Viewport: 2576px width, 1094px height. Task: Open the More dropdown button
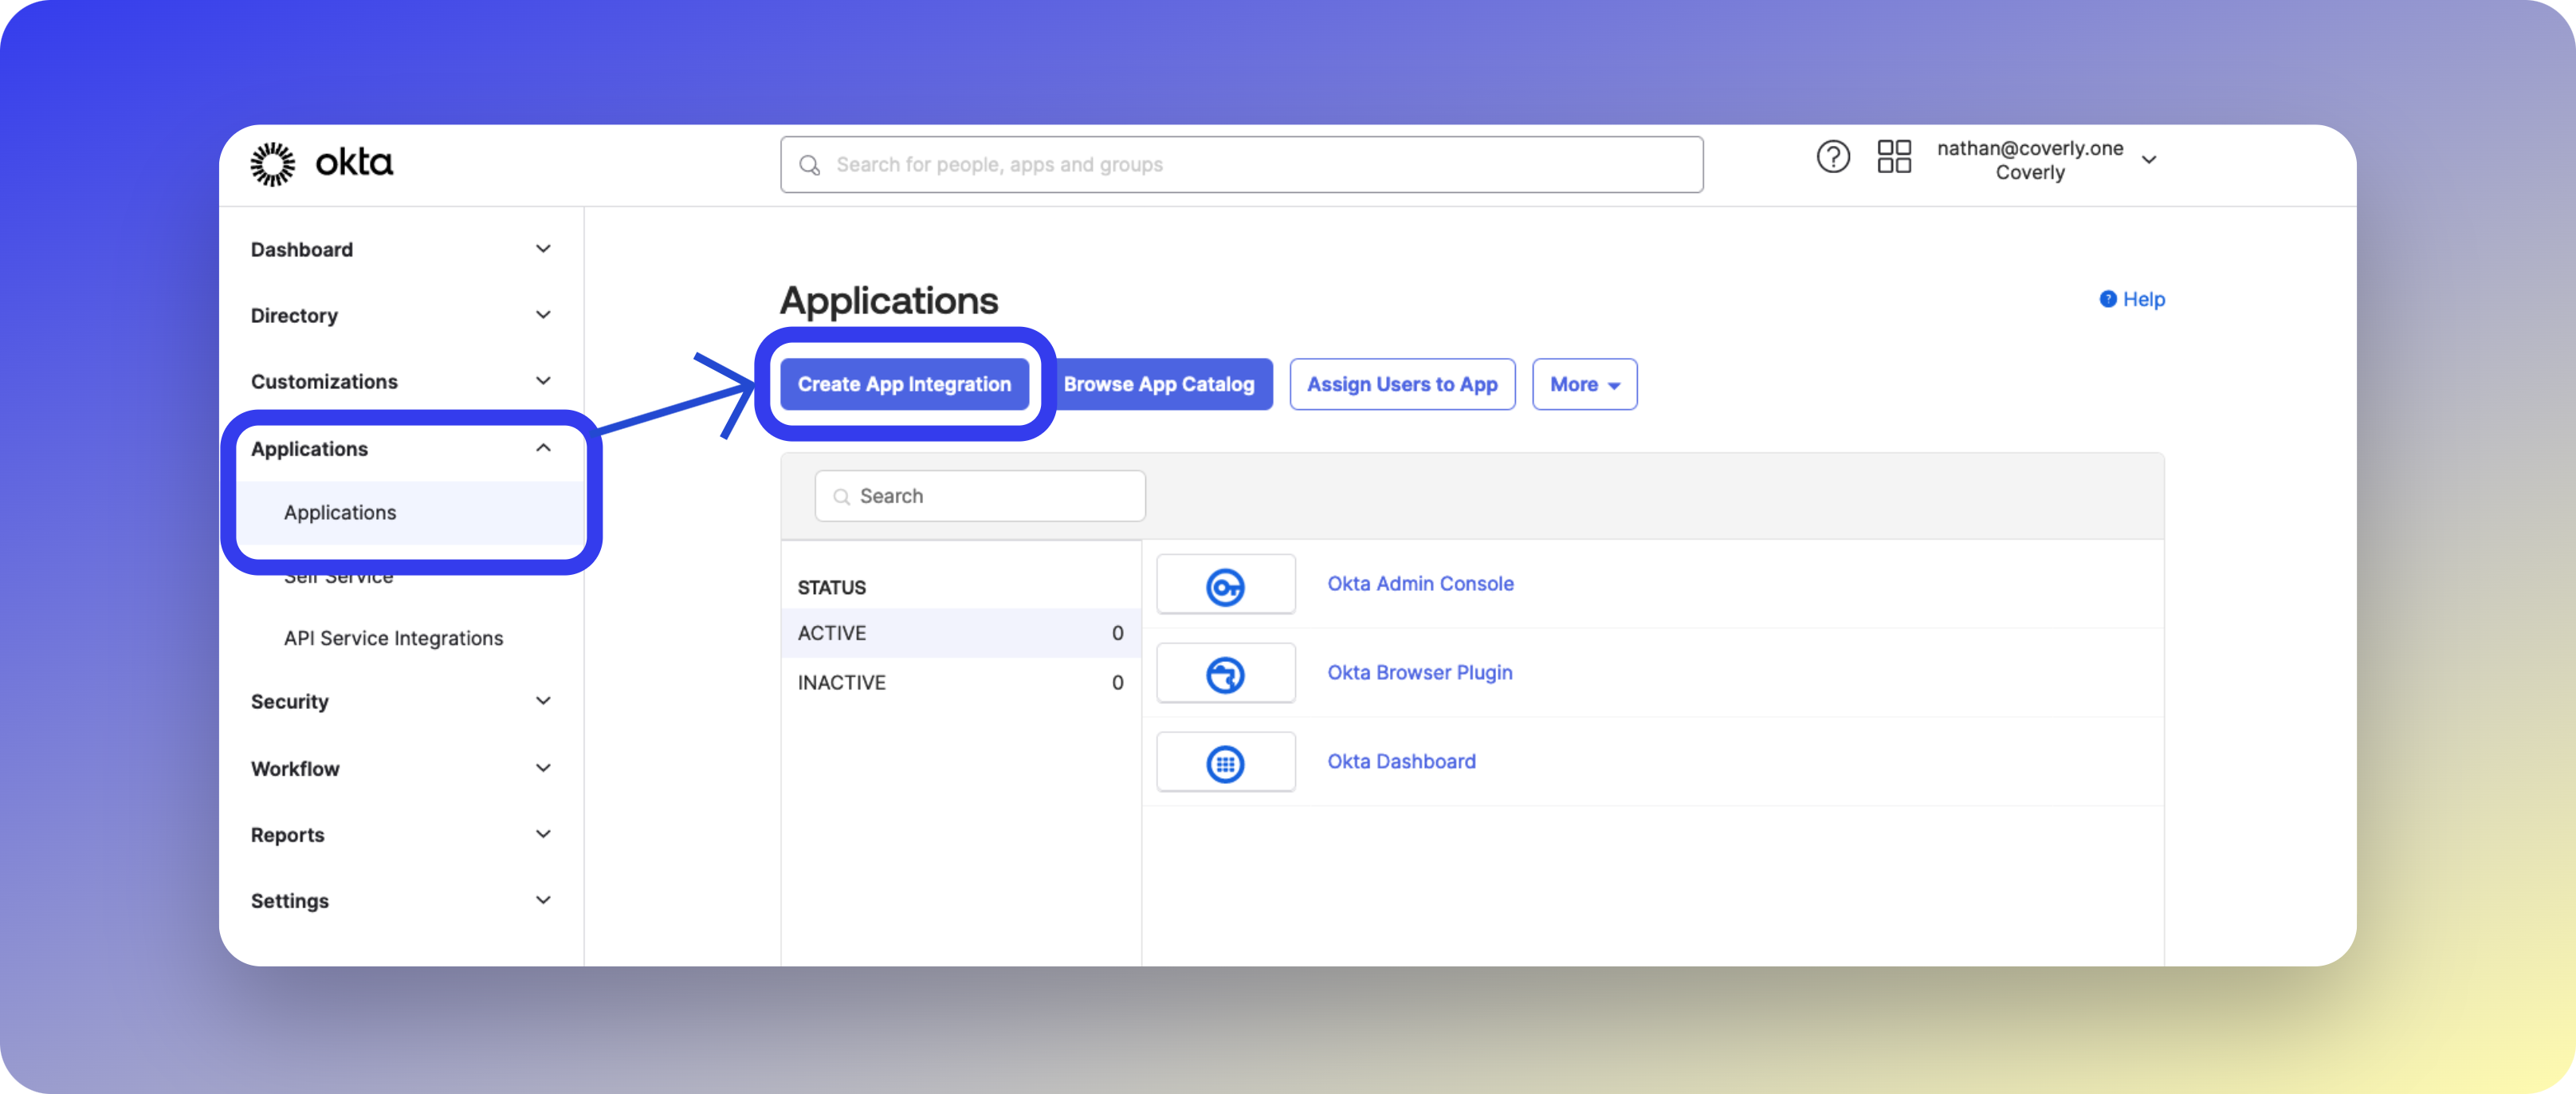coord(1584,384)
